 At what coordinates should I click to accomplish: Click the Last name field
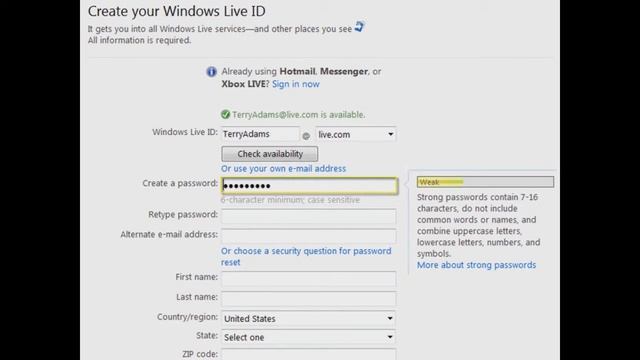(x=309, y=298)
